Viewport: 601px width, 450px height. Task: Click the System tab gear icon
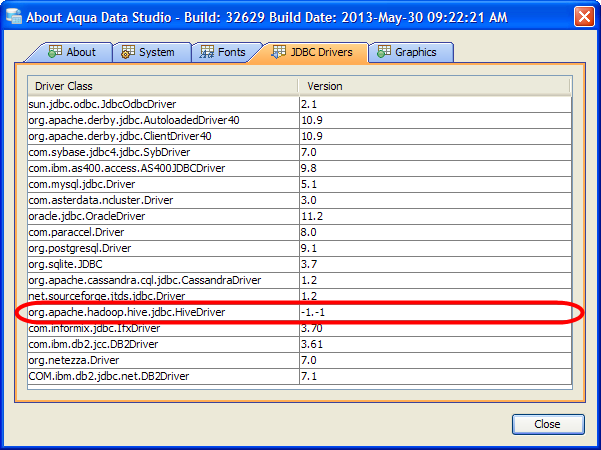128,52
